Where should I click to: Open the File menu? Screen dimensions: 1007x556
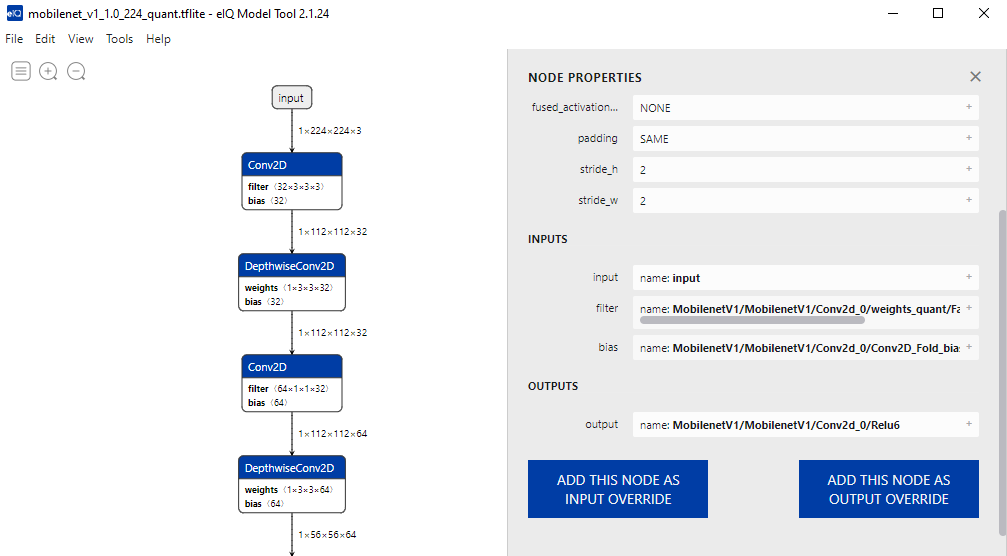(x=14, y=39)
